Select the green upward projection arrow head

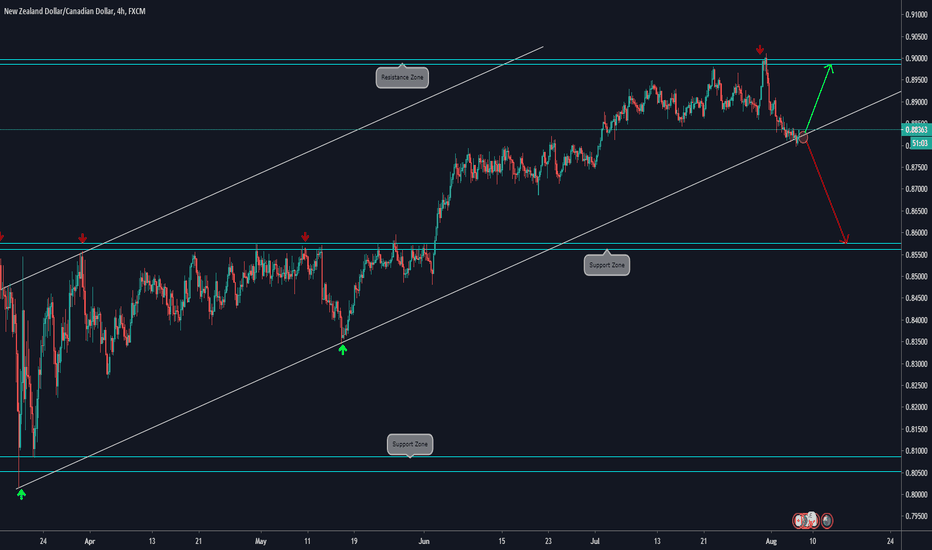click(830, 68)
